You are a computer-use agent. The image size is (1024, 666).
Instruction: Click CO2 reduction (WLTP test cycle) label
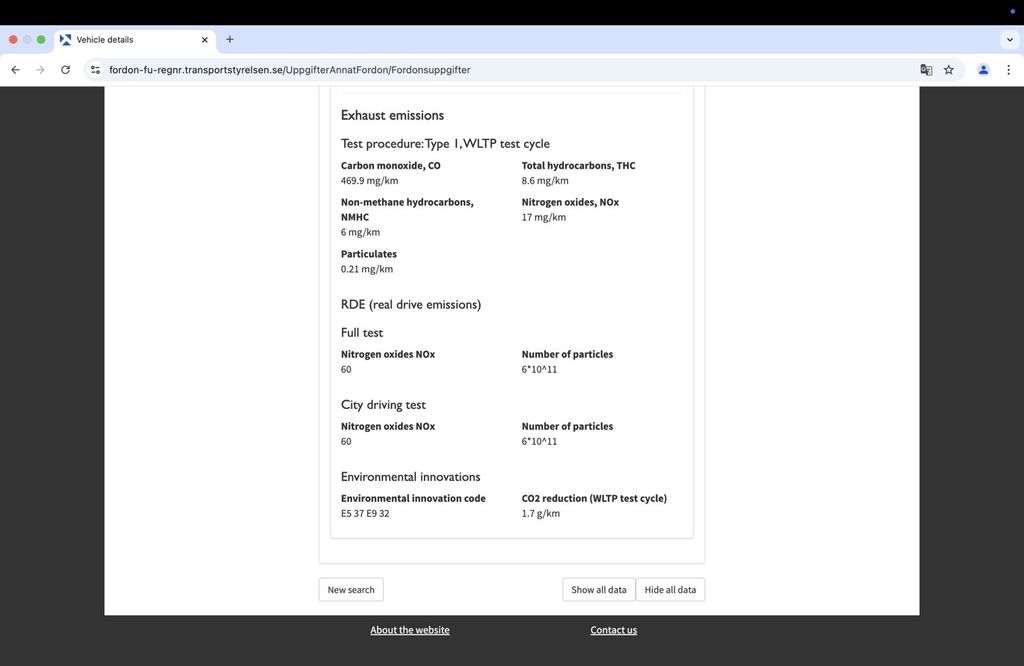point(594,498)
